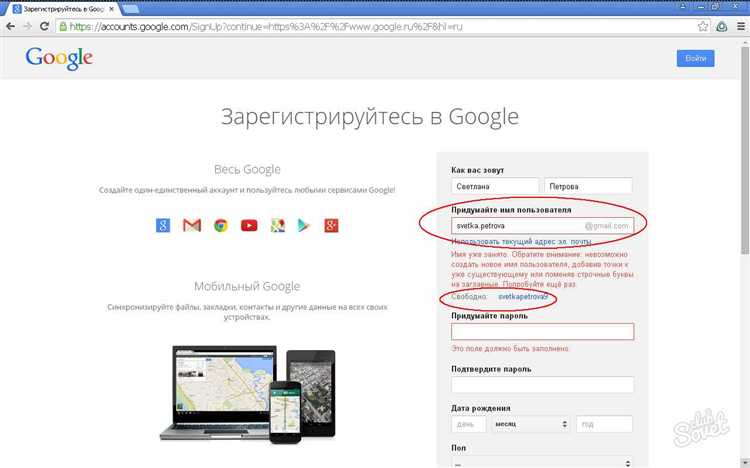The height and width of the screenshot is (468, 750).
Task: Reload the page in the browser toolbar
Action: pos(44,26)
